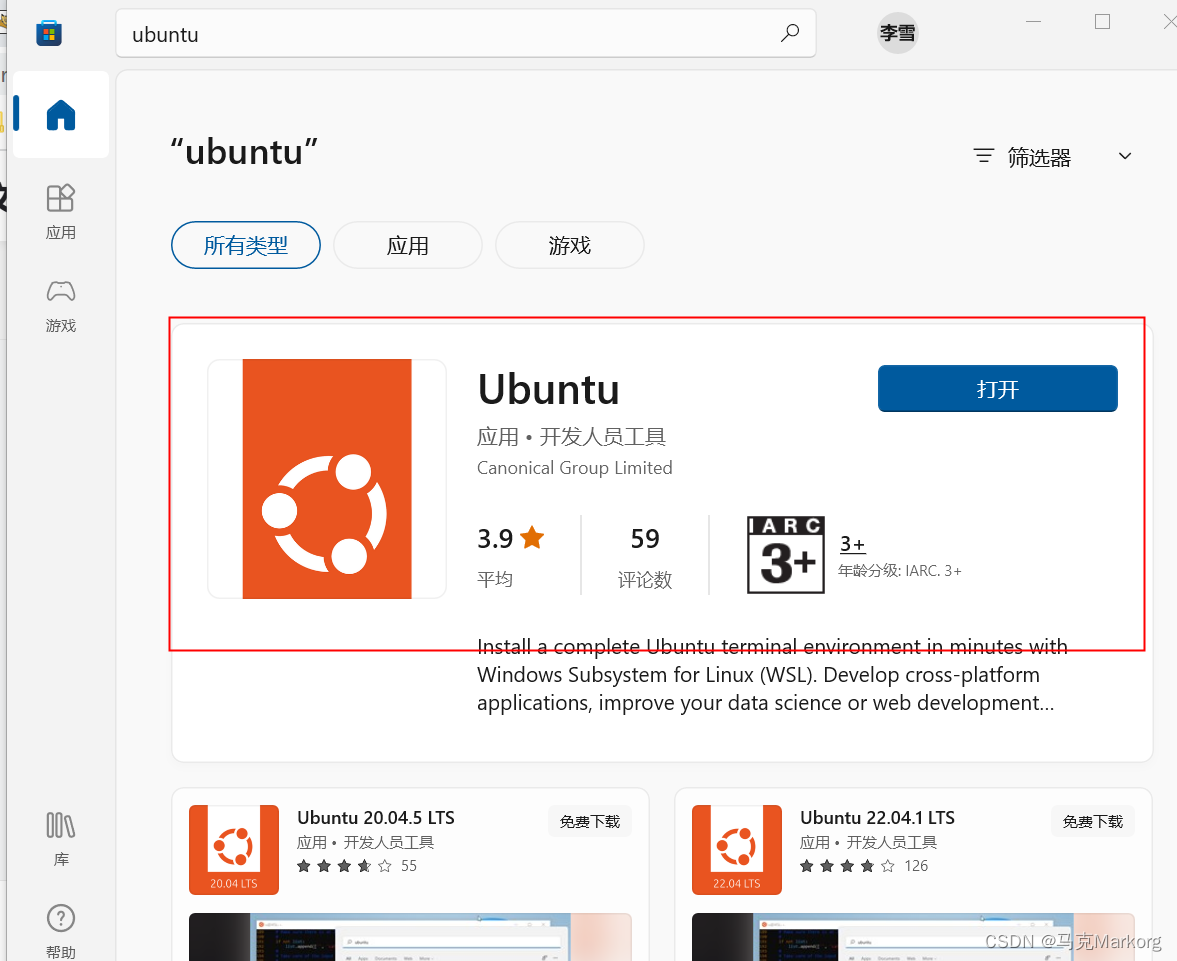Open the 库 (Library) sidebar icon

61,839
